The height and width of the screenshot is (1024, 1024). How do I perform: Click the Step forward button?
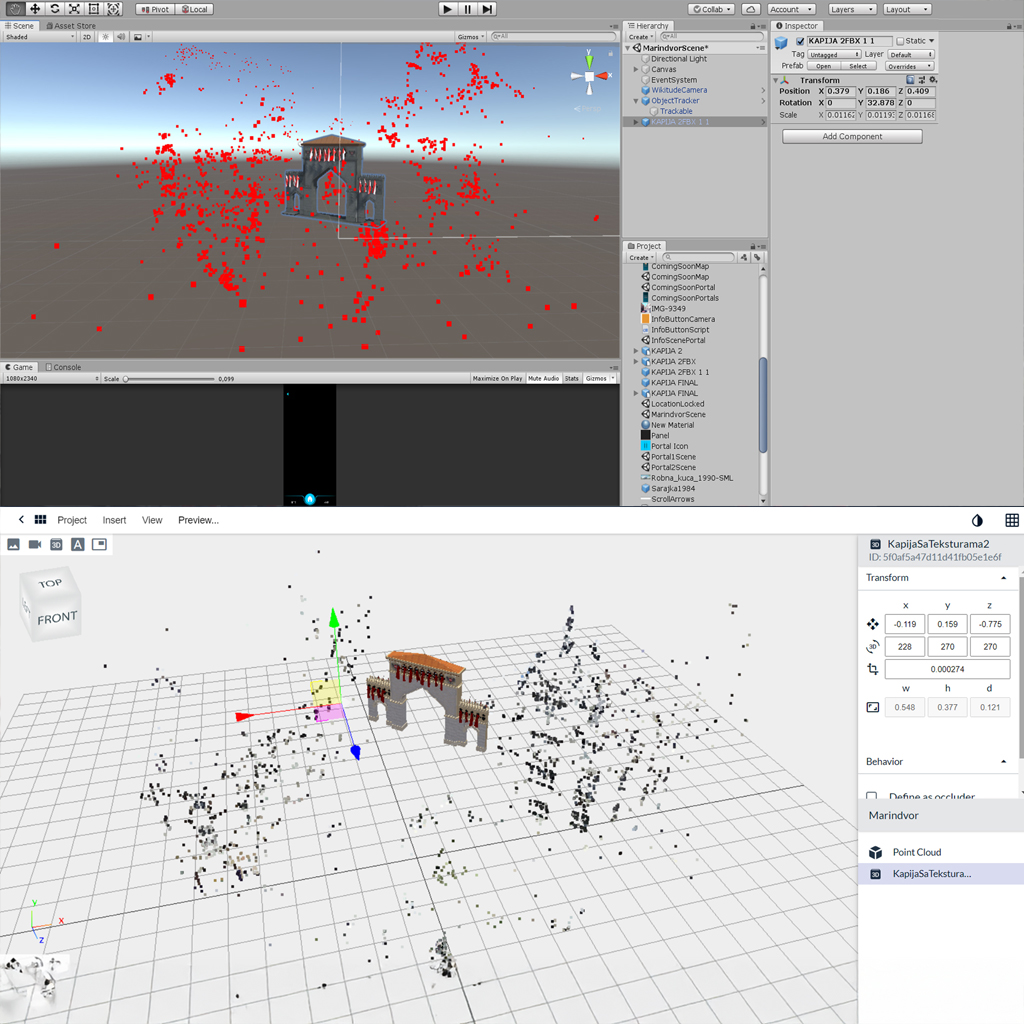point(487,9)
